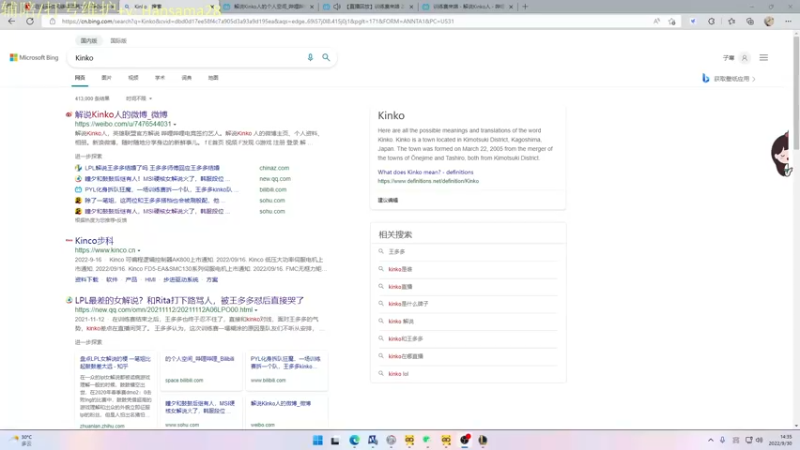Open the Bing hamburger menu
This screenshot has width=800, height=450.
pyautogui.click(x=764, y=58)
